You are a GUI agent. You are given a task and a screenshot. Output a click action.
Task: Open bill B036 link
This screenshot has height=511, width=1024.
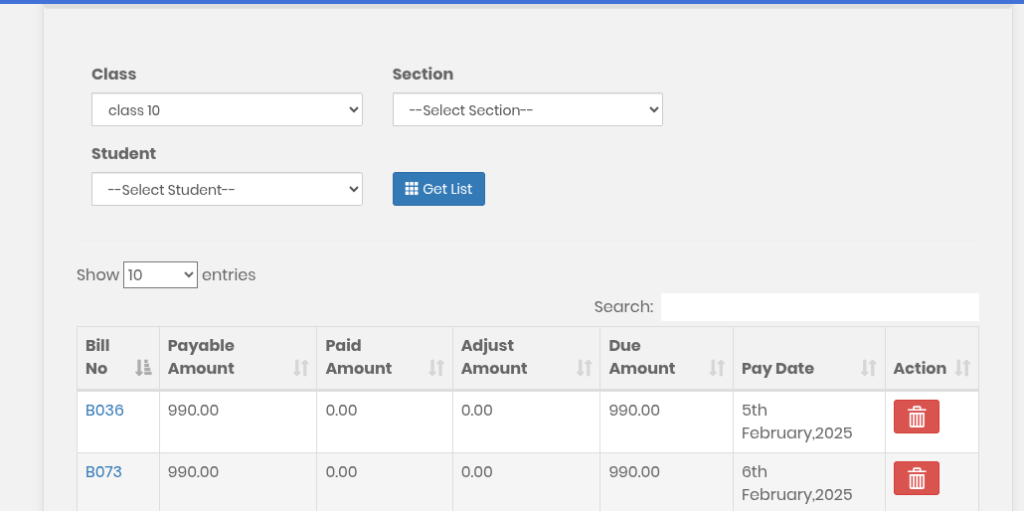(104, 410)
